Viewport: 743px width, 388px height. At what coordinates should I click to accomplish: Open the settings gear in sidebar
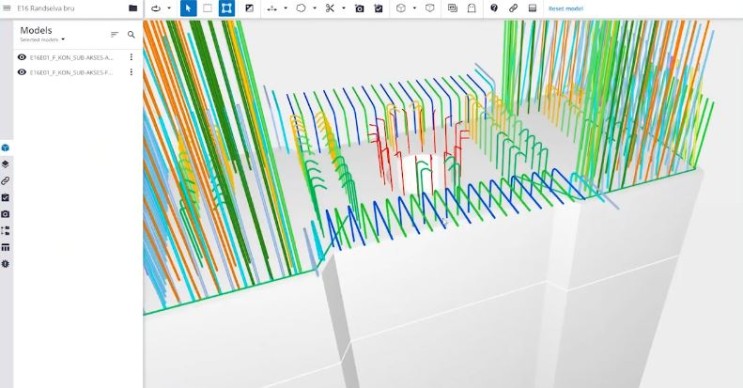pos(5,264)
